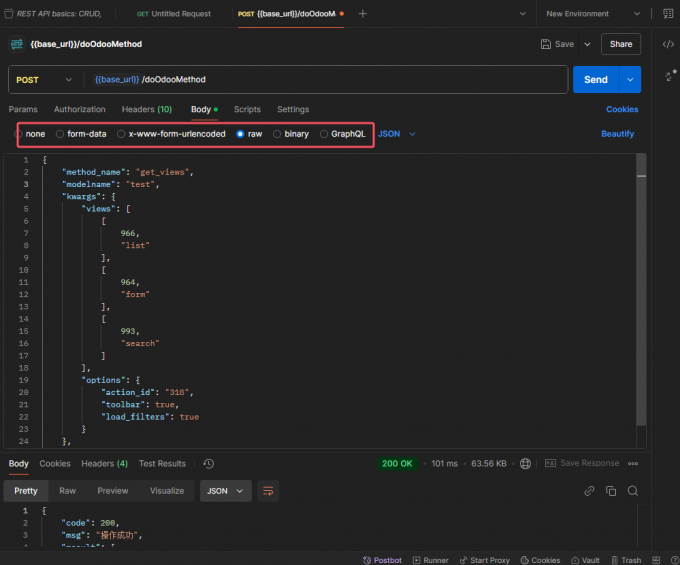
Task: Switch to the Params tab
Action: coord(23,109)
